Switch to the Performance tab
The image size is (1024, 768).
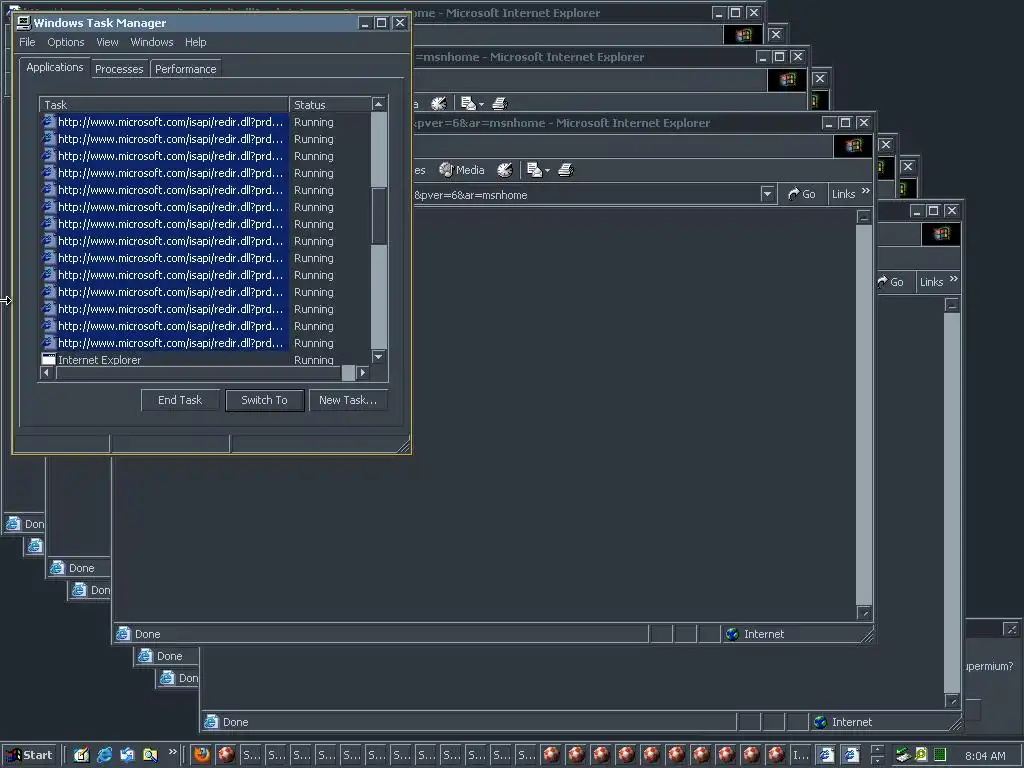point(185,69)
